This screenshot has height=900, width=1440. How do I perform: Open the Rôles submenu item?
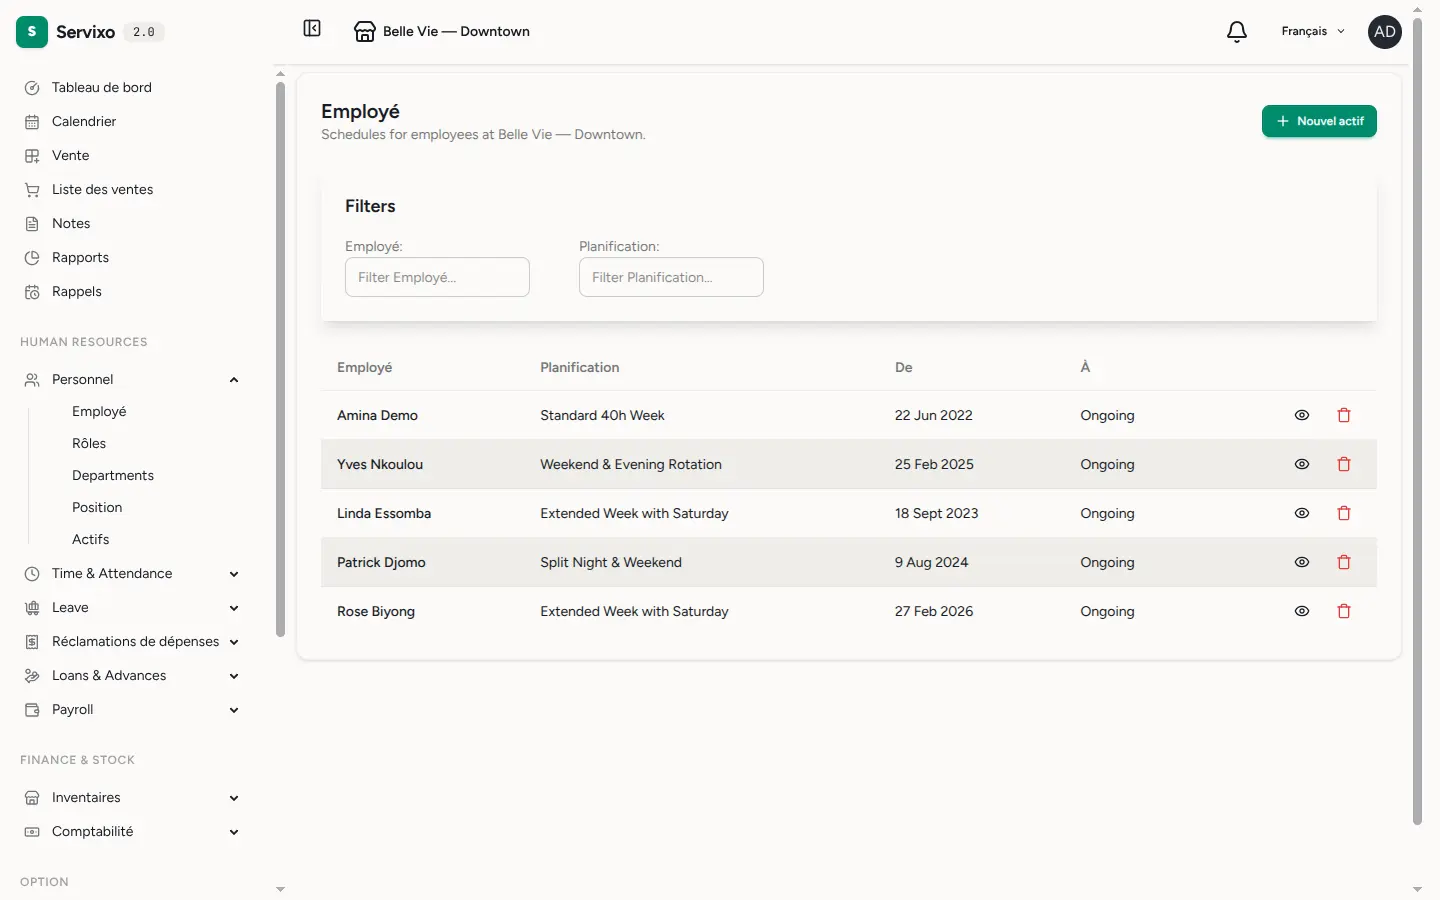(x=89, y=444)
